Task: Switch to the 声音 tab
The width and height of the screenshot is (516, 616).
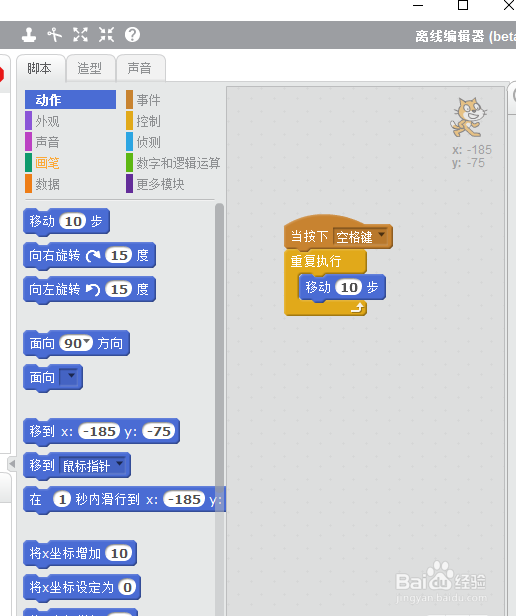Action: pyautogui.click(x=140, y=68)
